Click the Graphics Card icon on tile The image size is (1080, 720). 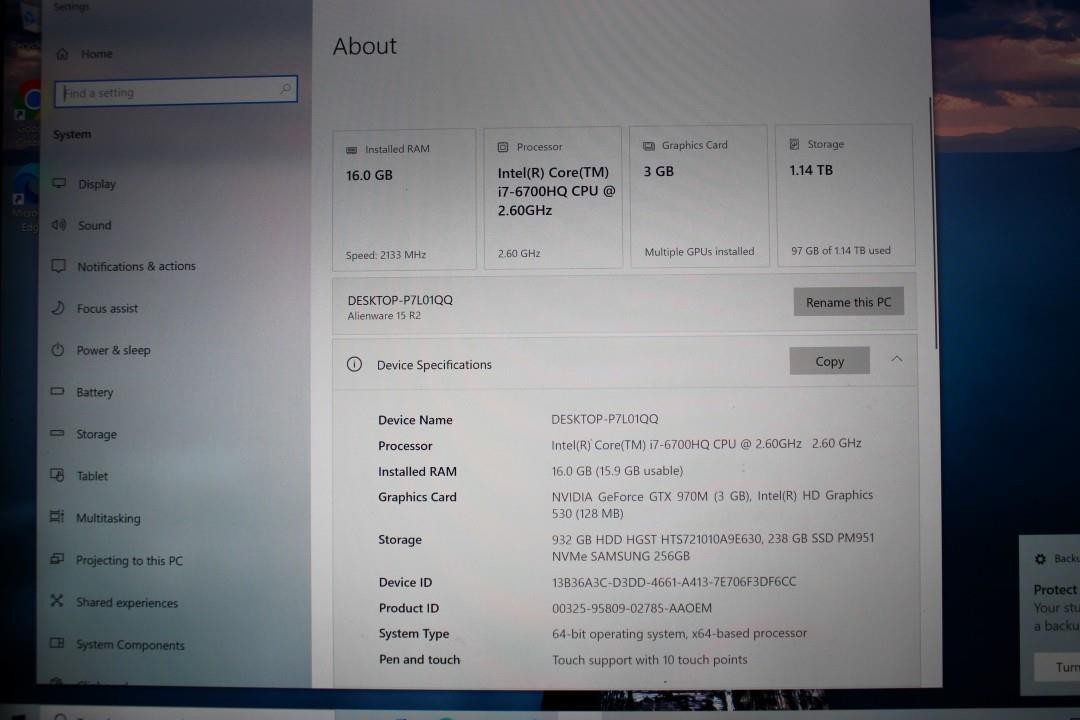tap(649, 145)
